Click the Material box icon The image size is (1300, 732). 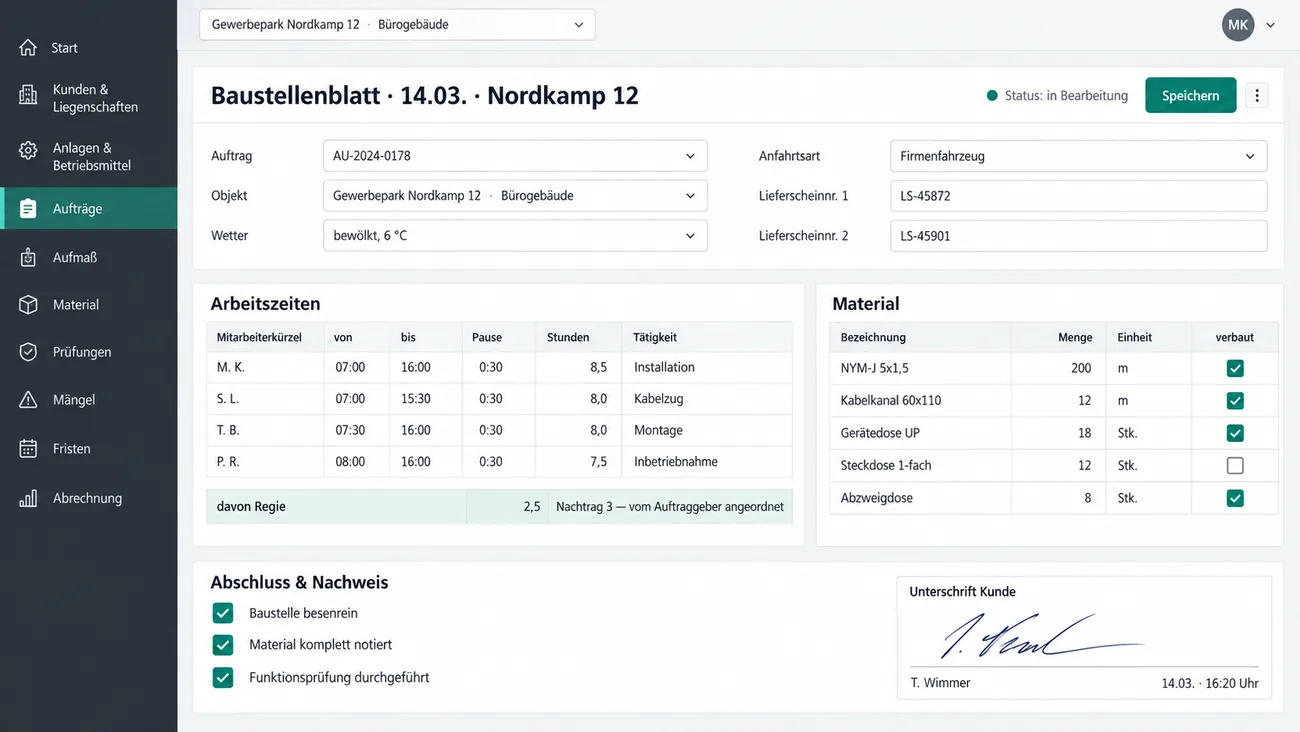point(28,304)
